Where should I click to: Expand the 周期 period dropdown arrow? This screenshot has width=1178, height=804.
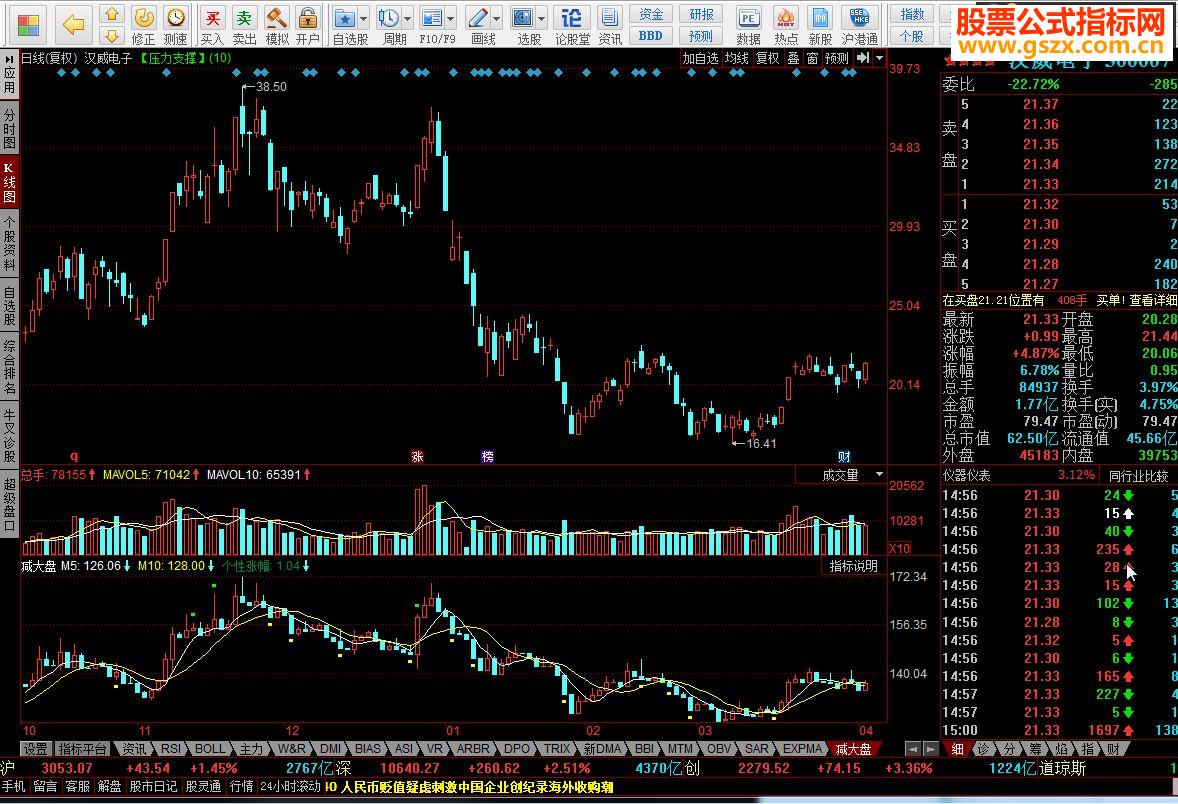pos(408,19)
